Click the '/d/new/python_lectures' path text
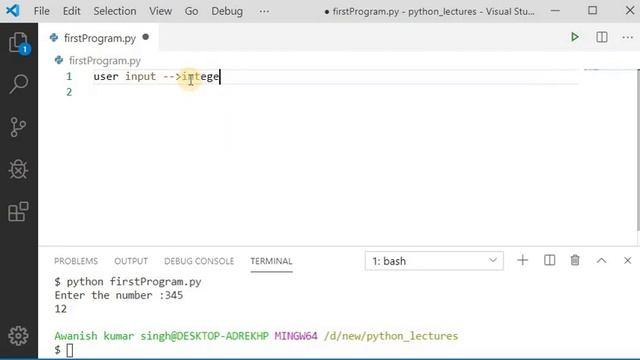640x360 pixels. tap(391, 336)
